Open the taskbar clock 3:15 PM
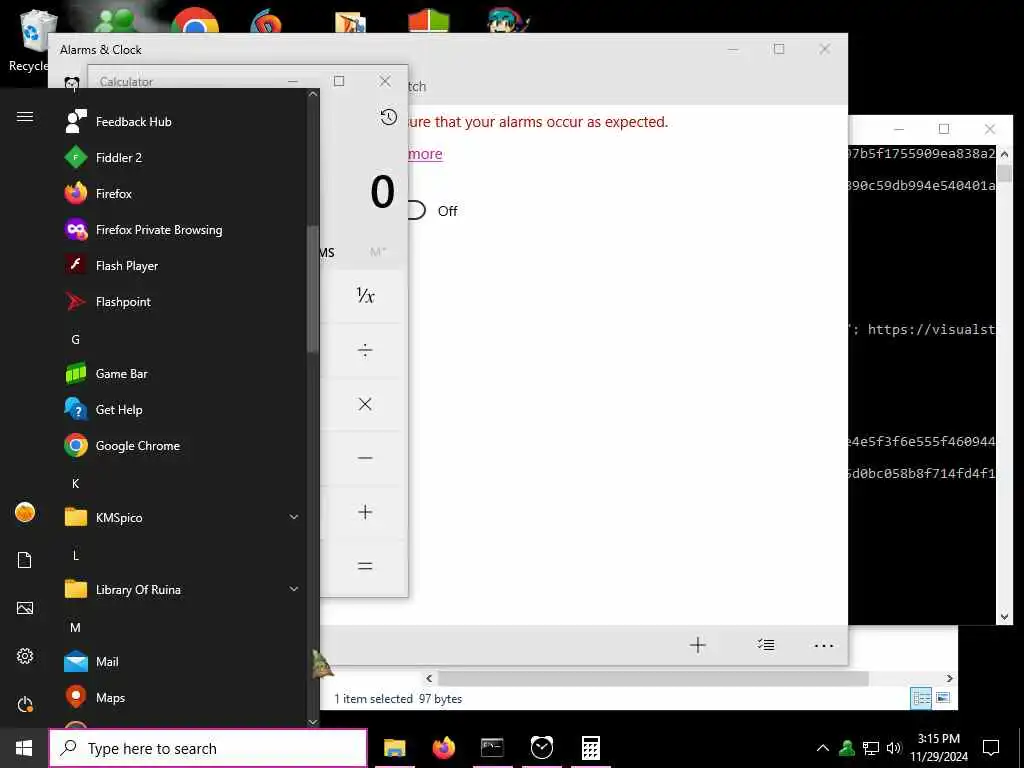The height and width of the screenshot is (768, 1024). click(939, 748)
